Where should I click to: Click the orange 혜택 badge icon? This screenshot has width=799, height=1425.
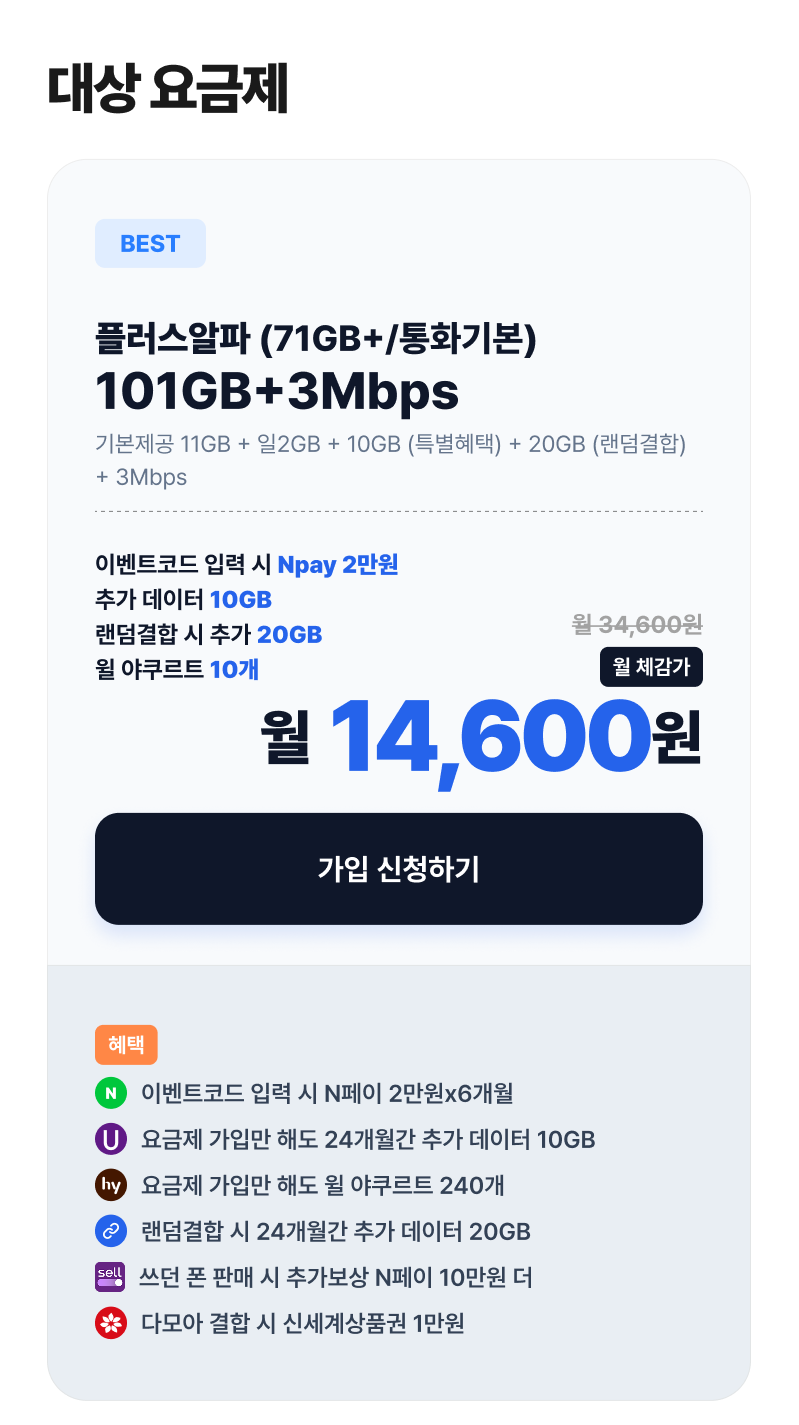pyautogui.click(x=126, y=1044)
